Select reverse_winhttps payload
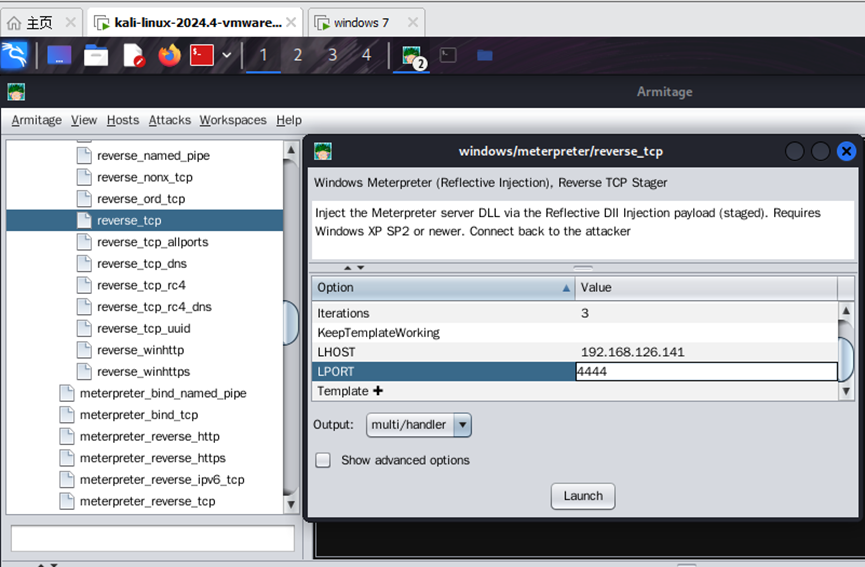 (145, 371)
